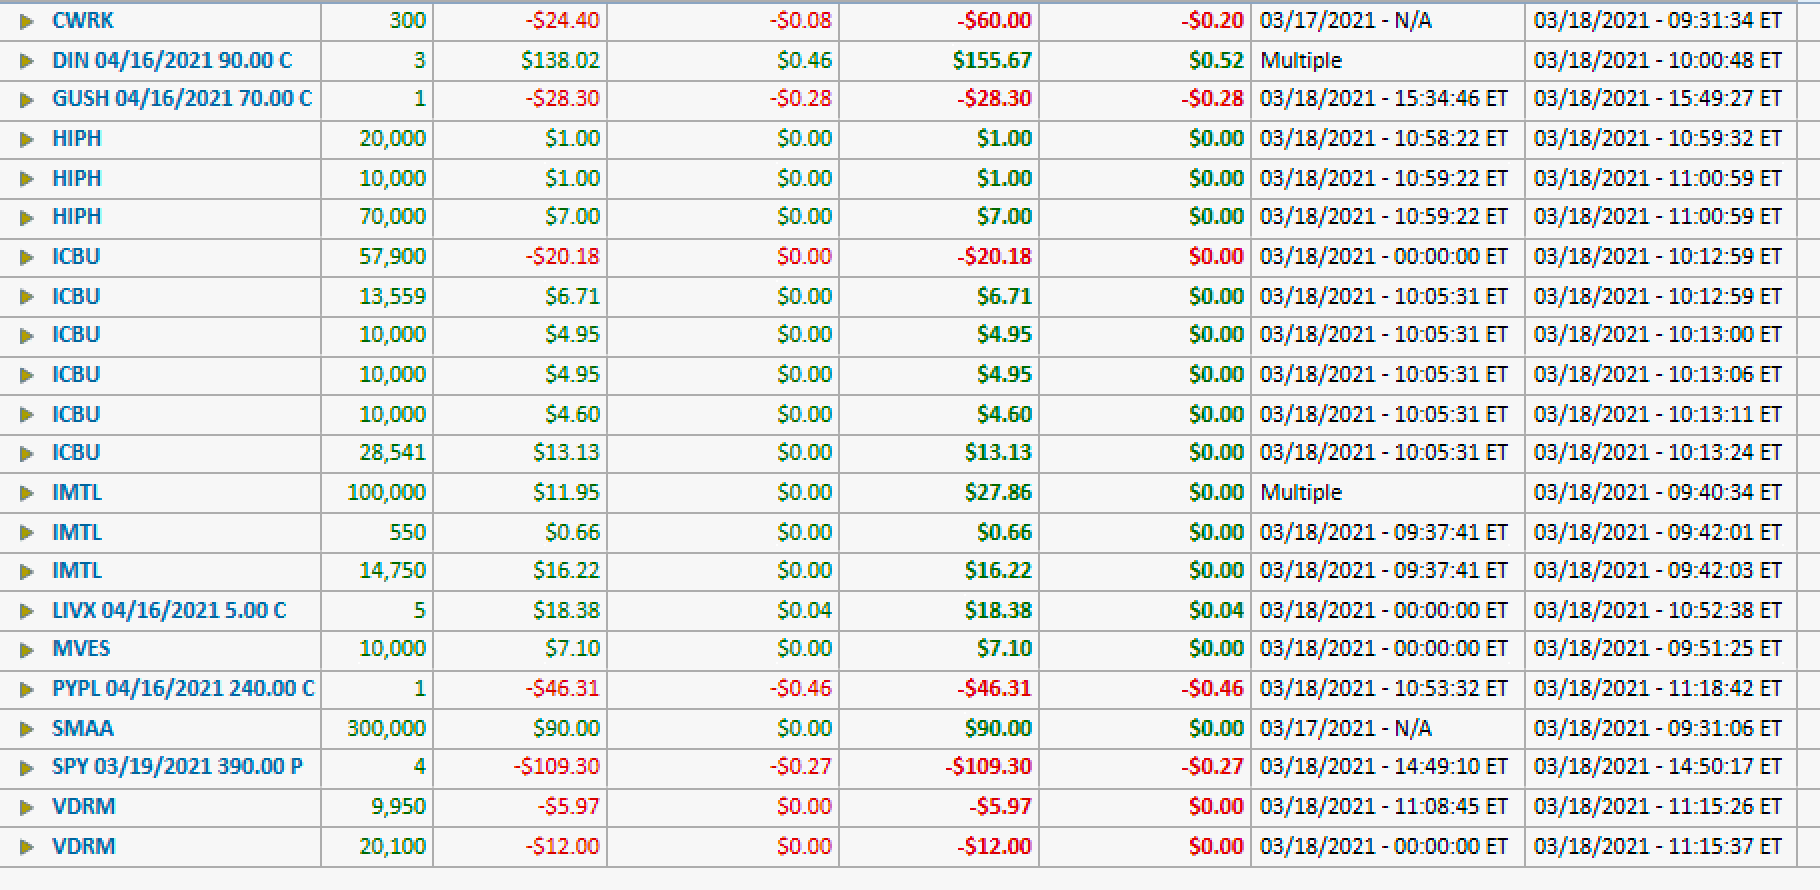Open the SPY 03/19/2021 390.00 P symbol link
This screenshot has width=1820, height=890.
(177, 767)
